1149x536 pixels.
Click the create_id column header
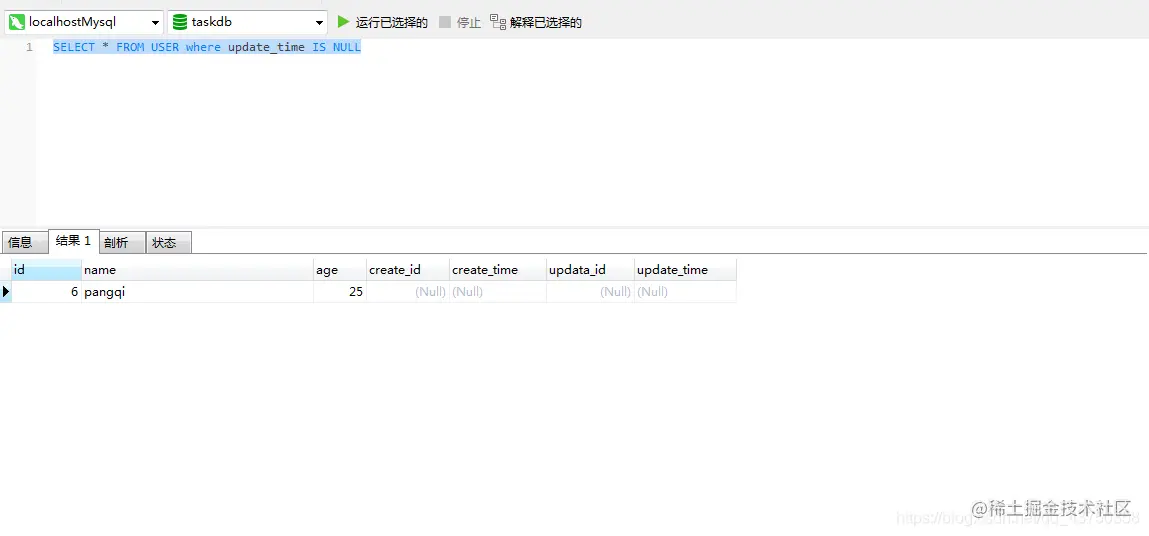(x=408, y=270)
